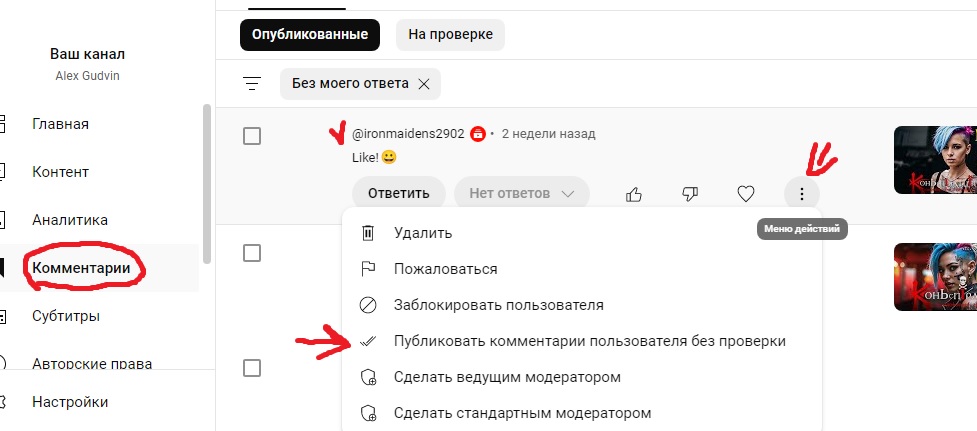Open first video thumbnail at right

[934, 160]
